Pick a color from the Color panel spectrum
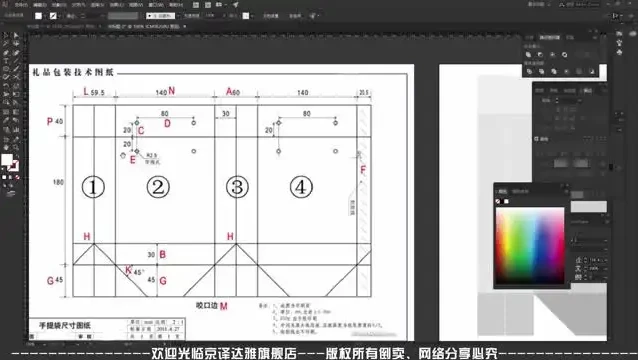Image resolution: width=638 pixels, height=360 pixels. point(530,246)
